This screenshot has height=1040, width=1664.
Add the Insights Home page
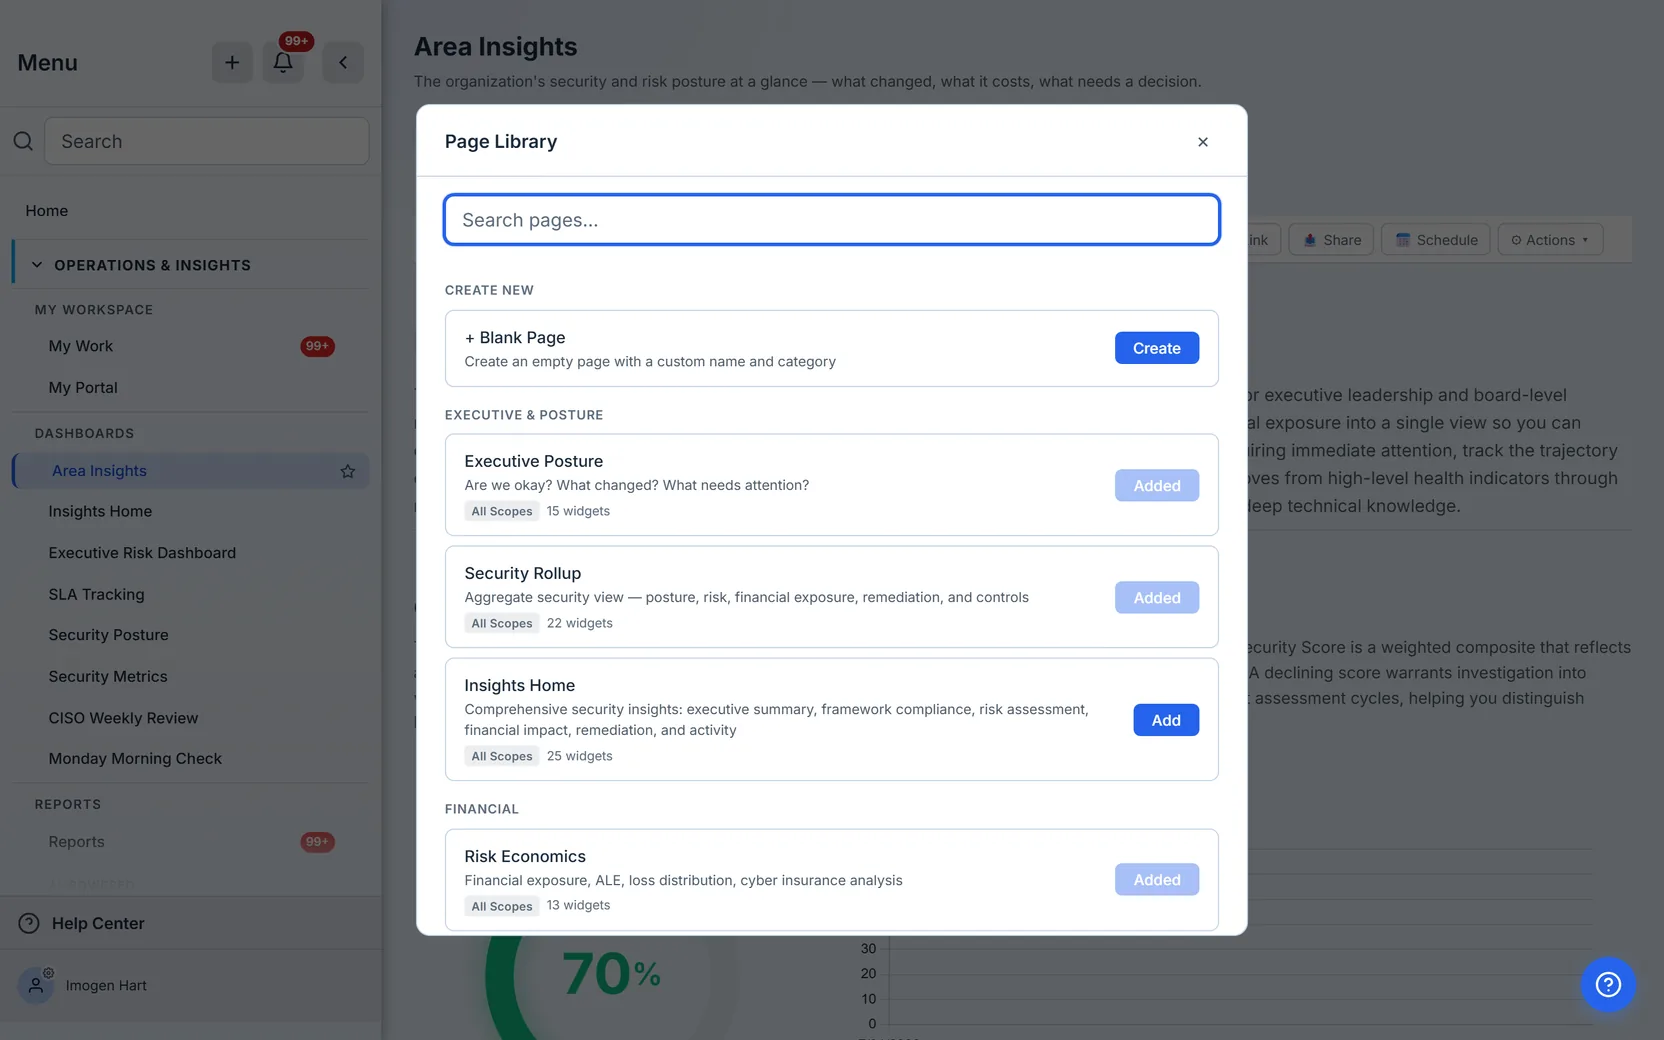(x=1166, y=720)
